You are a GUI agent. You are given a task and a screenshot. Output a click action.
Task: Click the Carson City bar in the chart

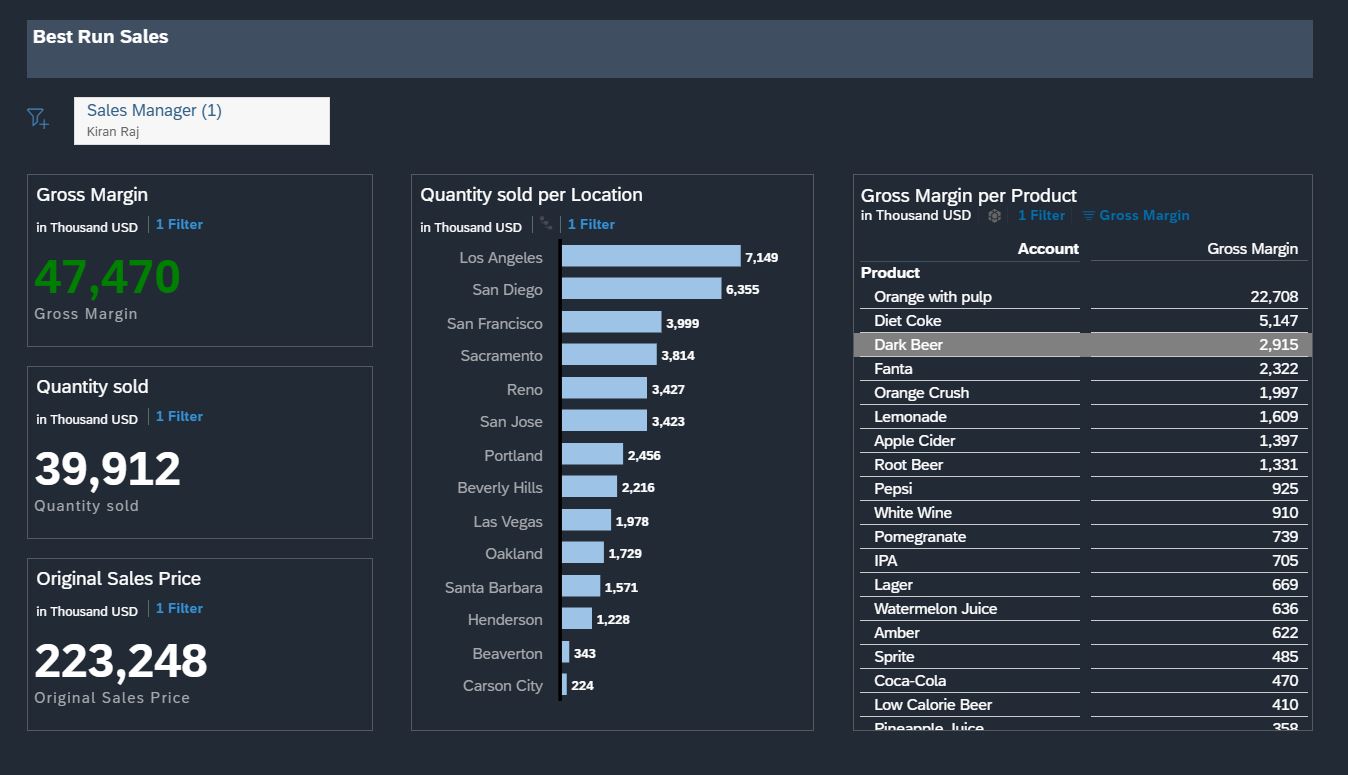[562, 685]
